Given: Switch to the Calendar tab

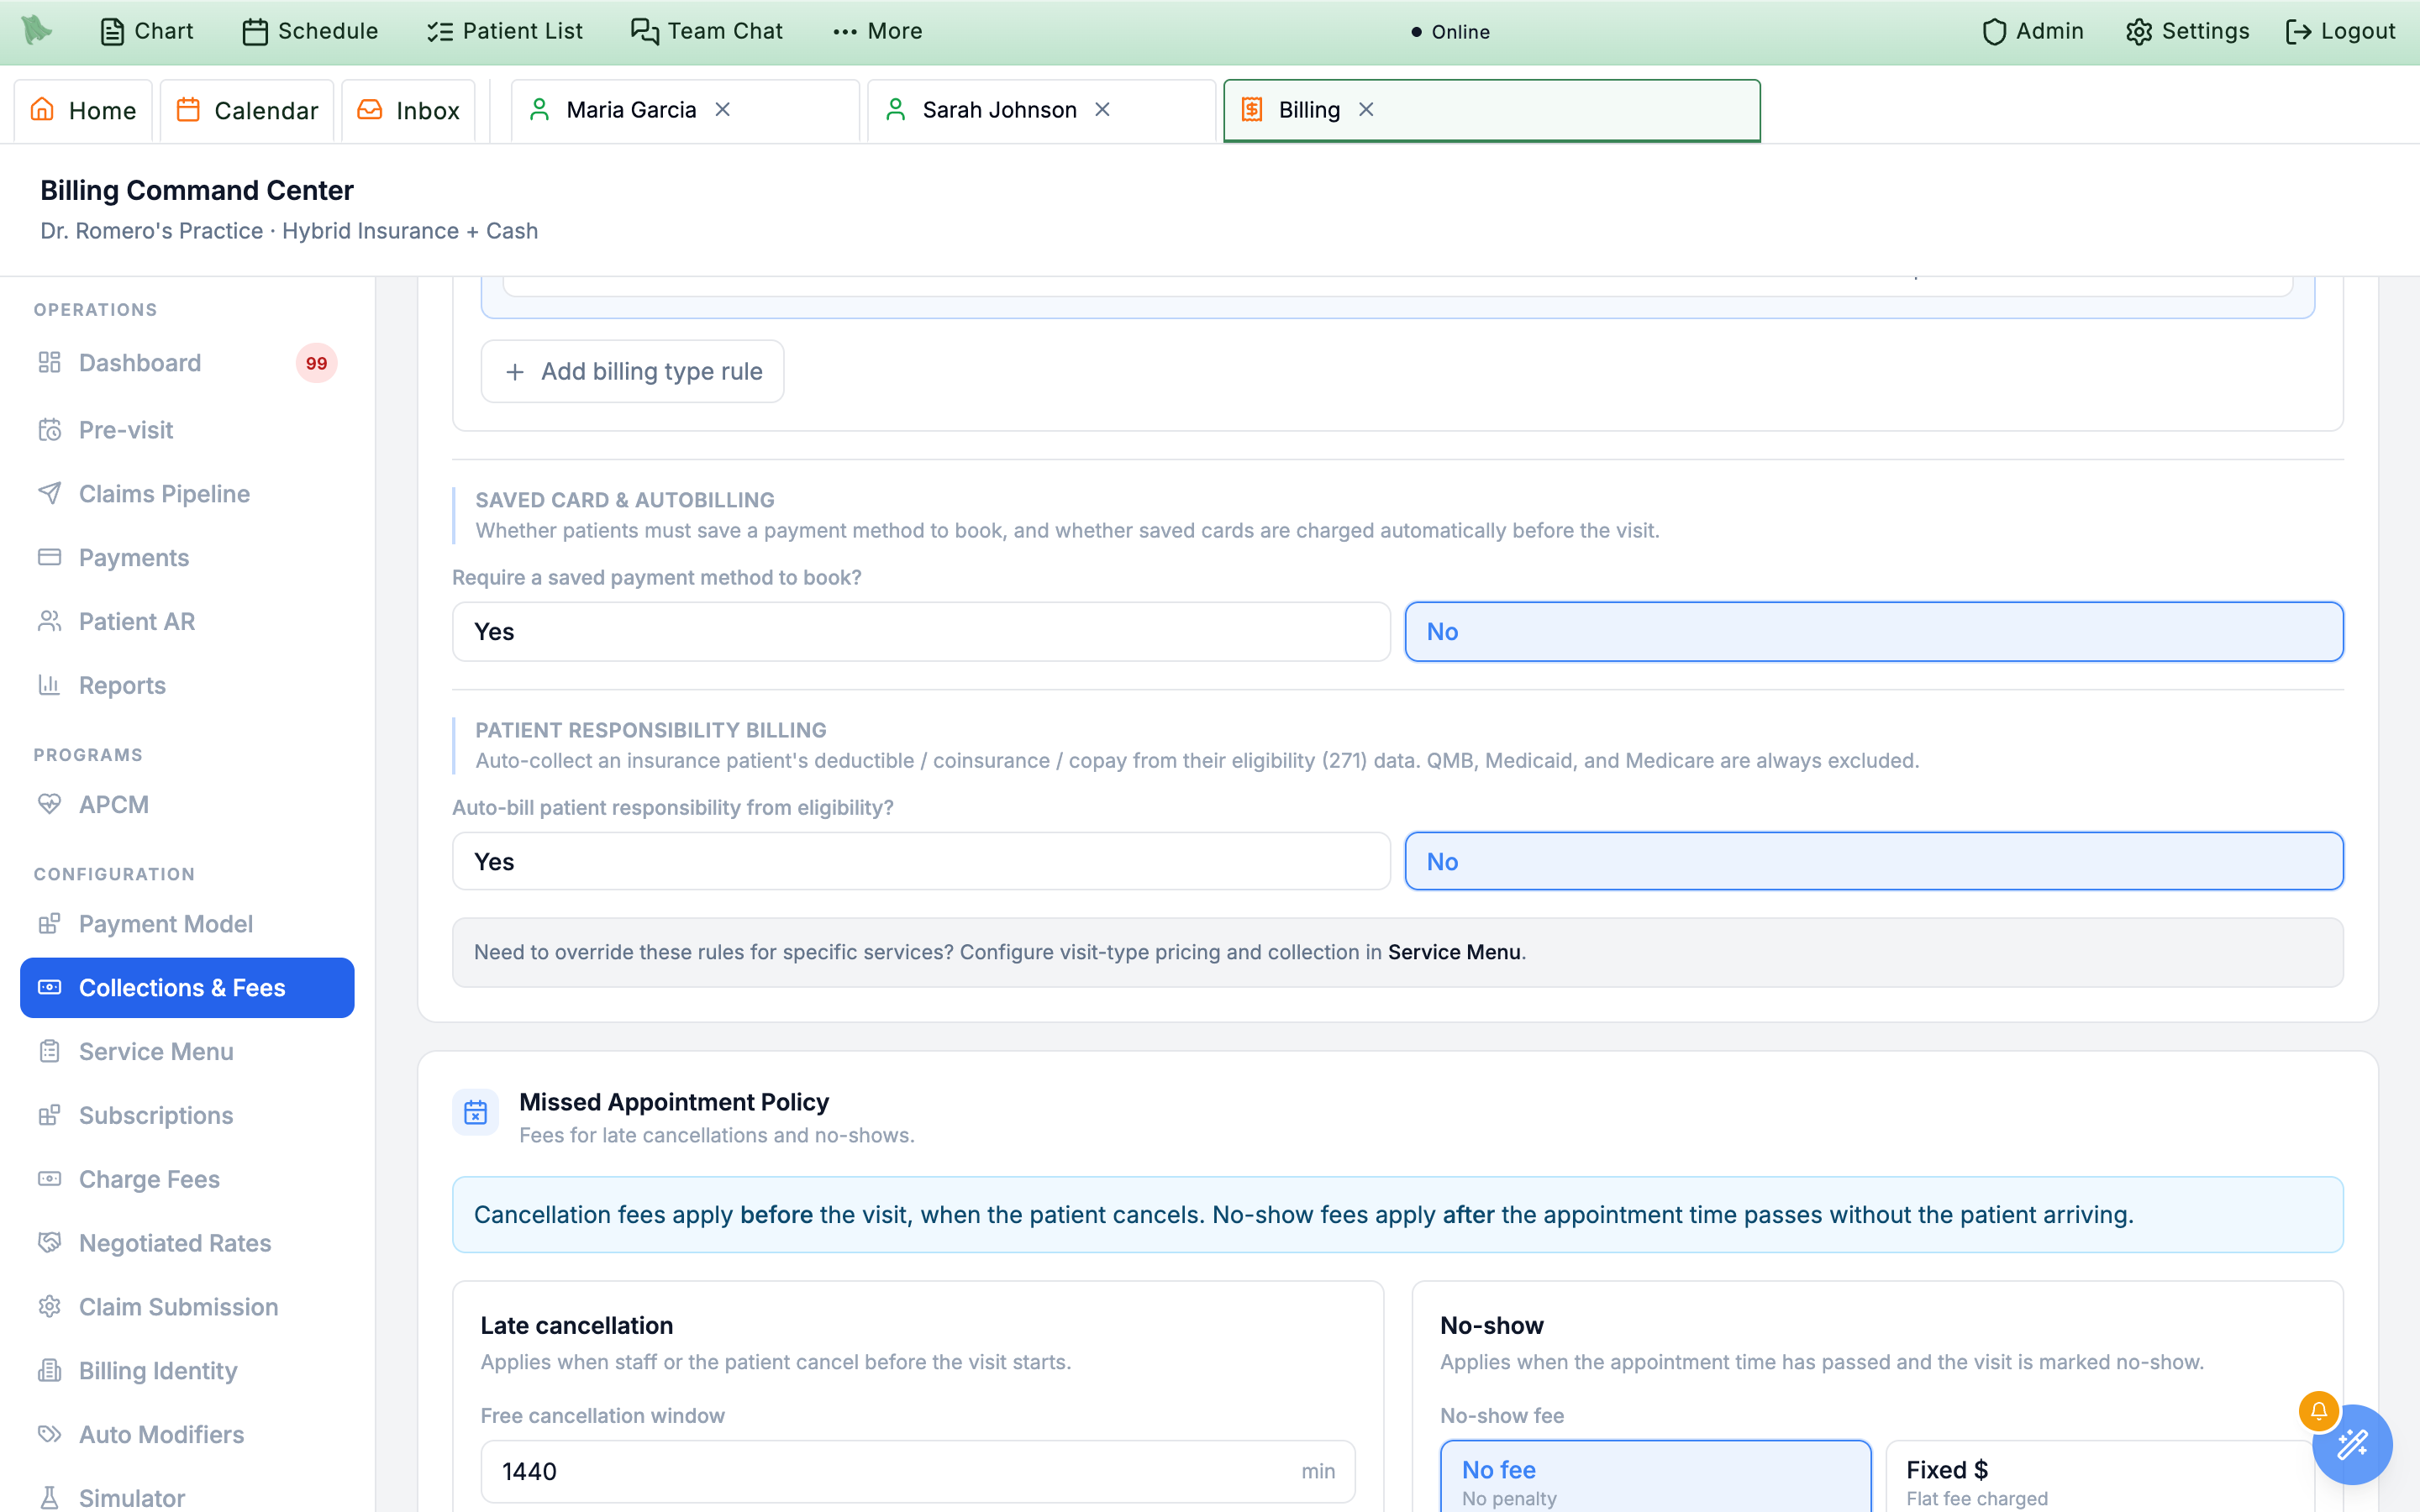Looking at the screenshot, I should pos(247,110).
